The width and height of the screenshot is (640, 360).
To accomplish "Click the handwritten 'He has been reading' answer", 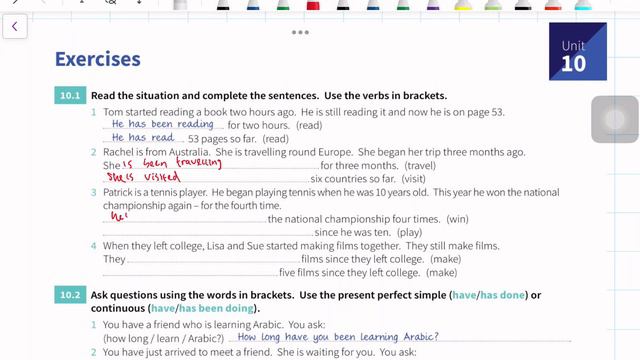I will coord(163,124).
